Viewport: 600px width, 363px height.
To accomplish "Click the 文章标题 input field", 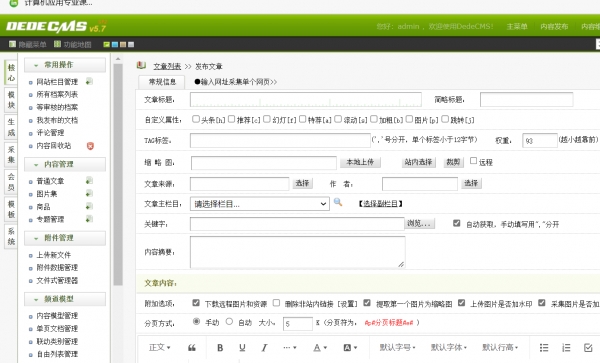I will point(306,99).
